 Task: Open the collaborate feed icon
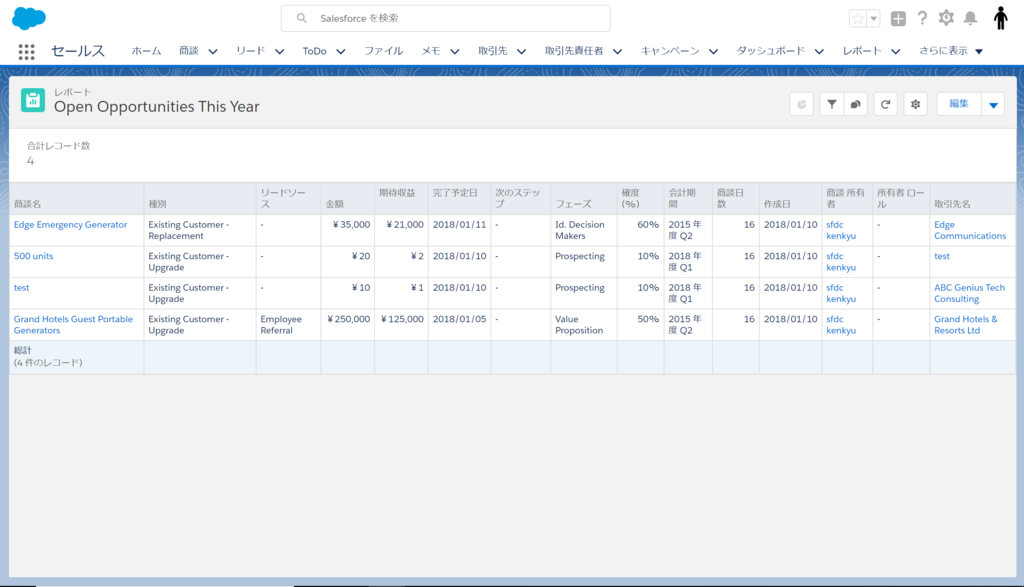click(x=856, y=104)
